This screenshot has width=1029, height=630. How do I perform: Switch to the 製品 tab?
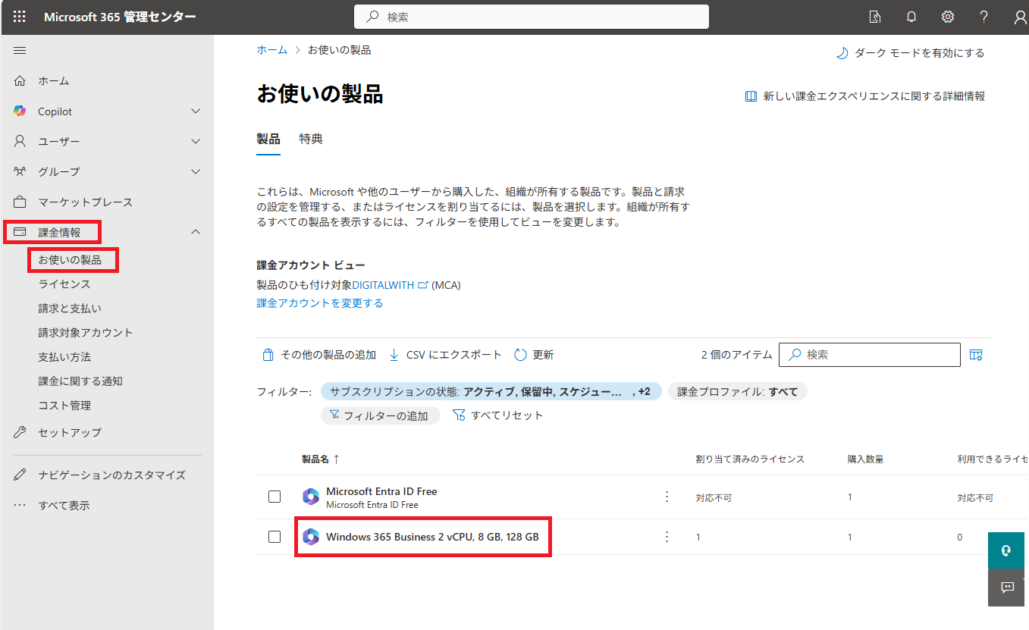click(x=268, y=139)
